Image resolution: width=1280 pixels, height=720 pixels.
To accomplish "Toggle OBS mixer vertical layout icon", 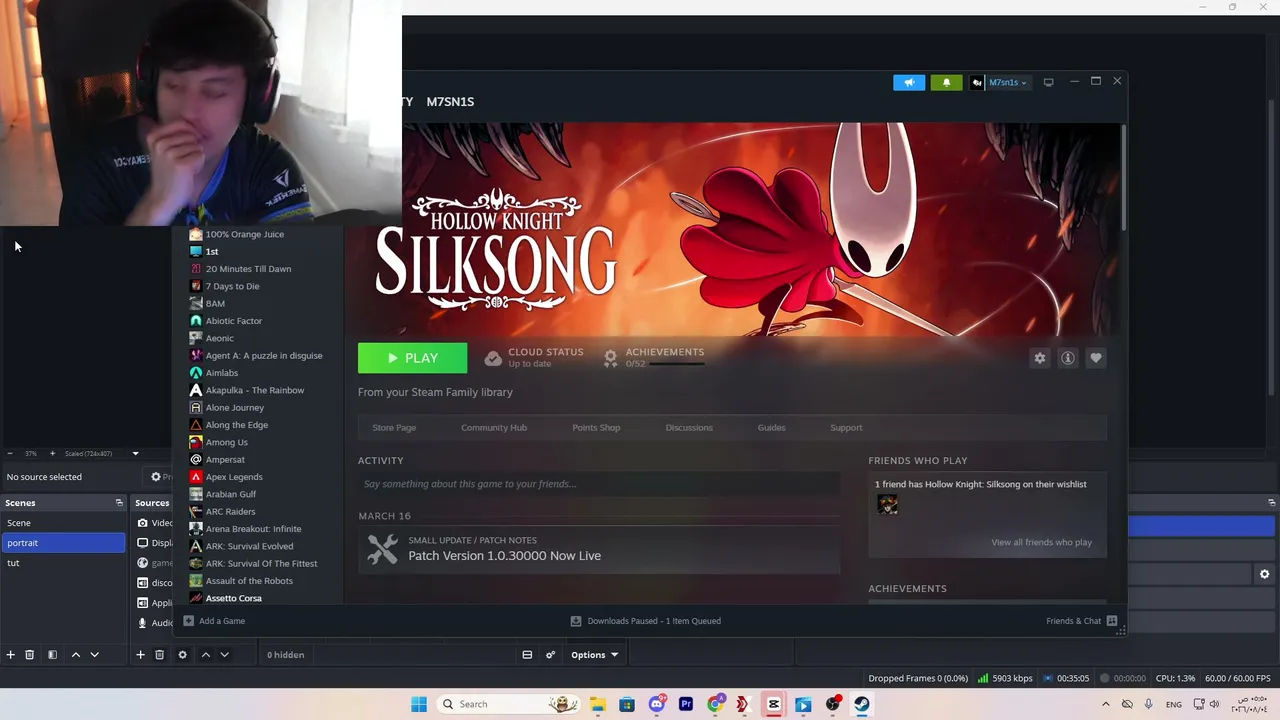I will 527,655.
